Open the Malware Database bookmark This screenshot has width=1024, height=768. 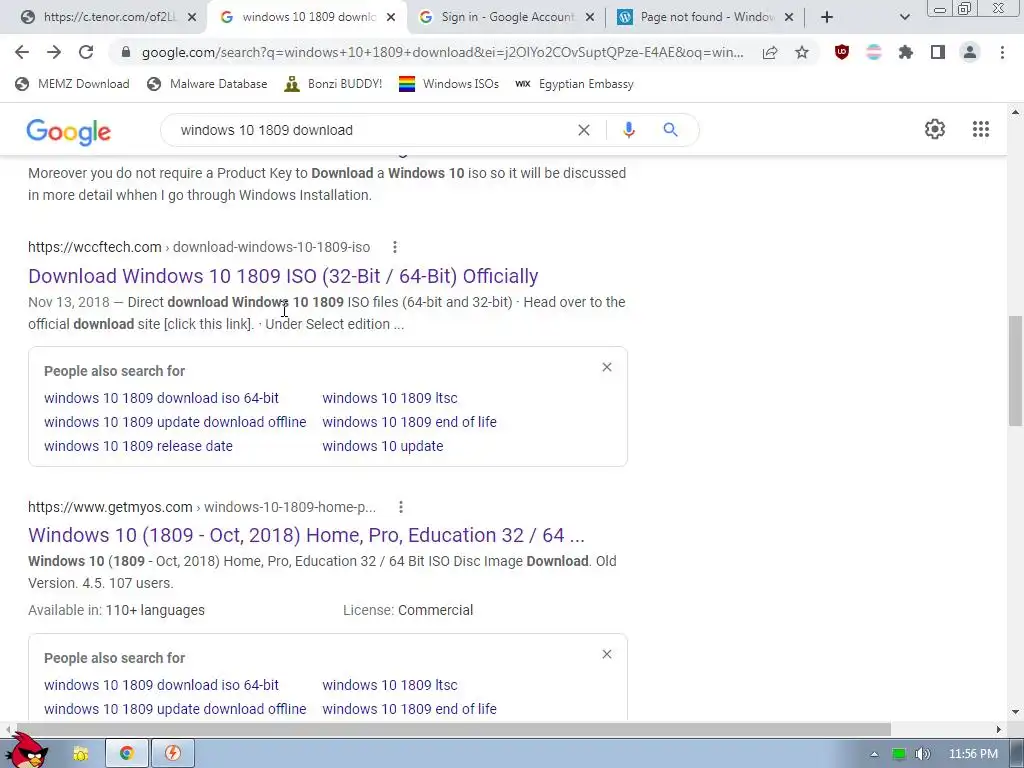point(208,84)
